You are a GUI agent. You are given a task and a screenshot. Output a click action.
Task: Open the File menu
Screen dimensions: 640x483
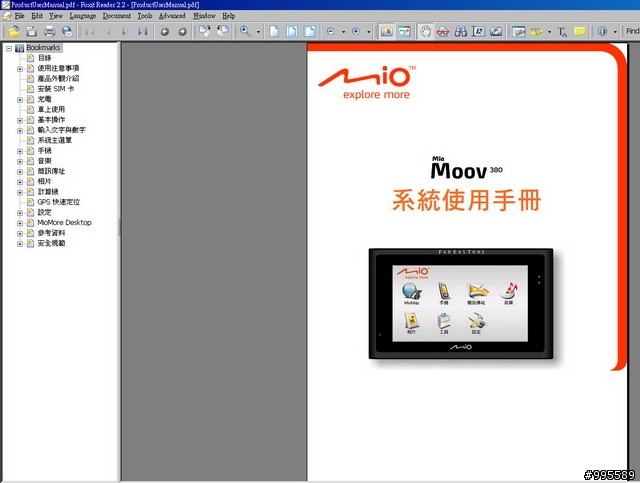[x=20, y=16]
